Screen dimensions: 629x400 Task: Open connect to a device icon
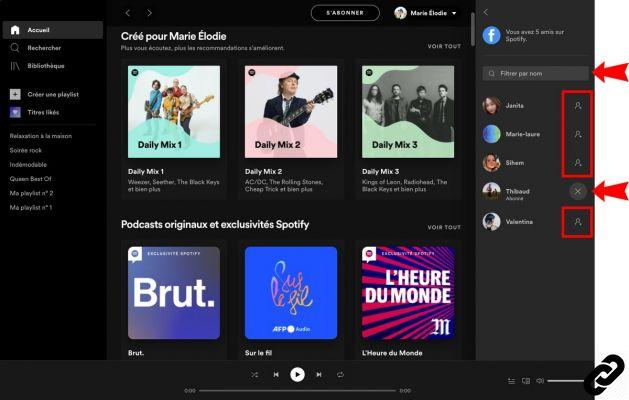(x=526, y=381)
